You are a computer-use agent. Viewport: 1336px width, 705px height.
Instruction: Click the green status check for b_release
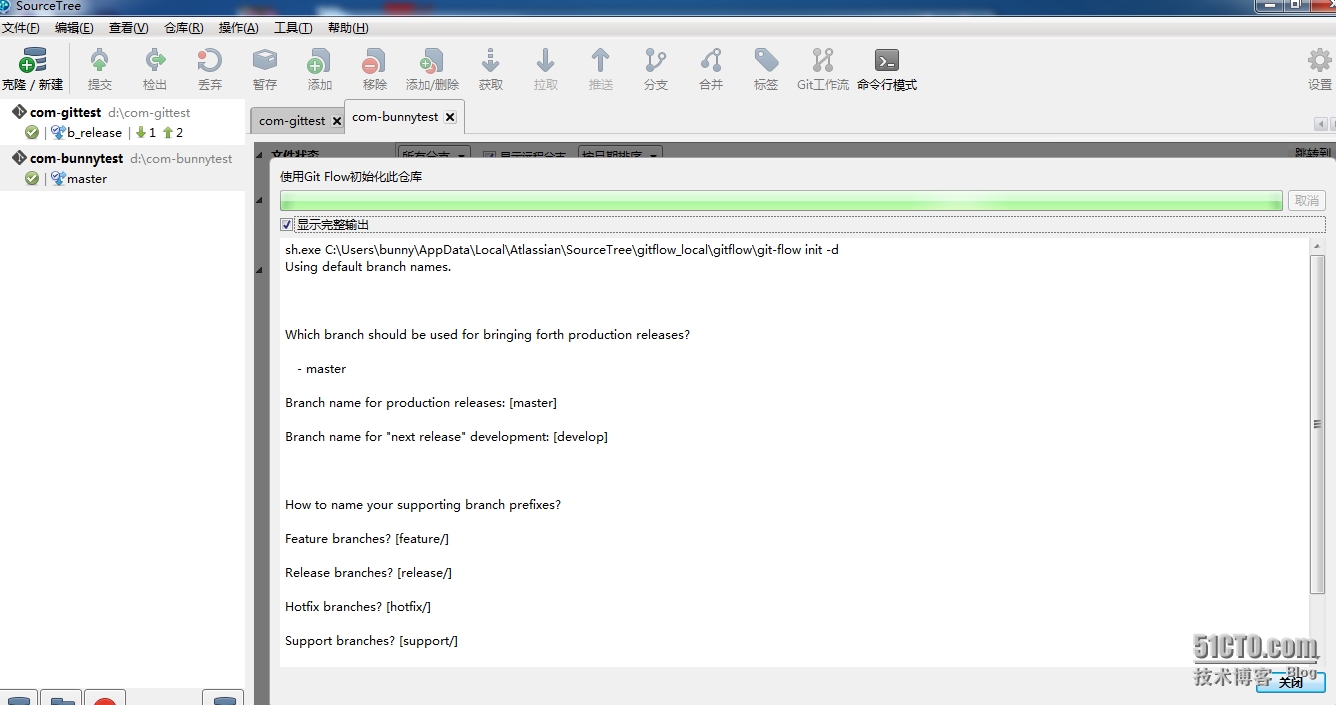pyautogui.click(x=32, y=132)
